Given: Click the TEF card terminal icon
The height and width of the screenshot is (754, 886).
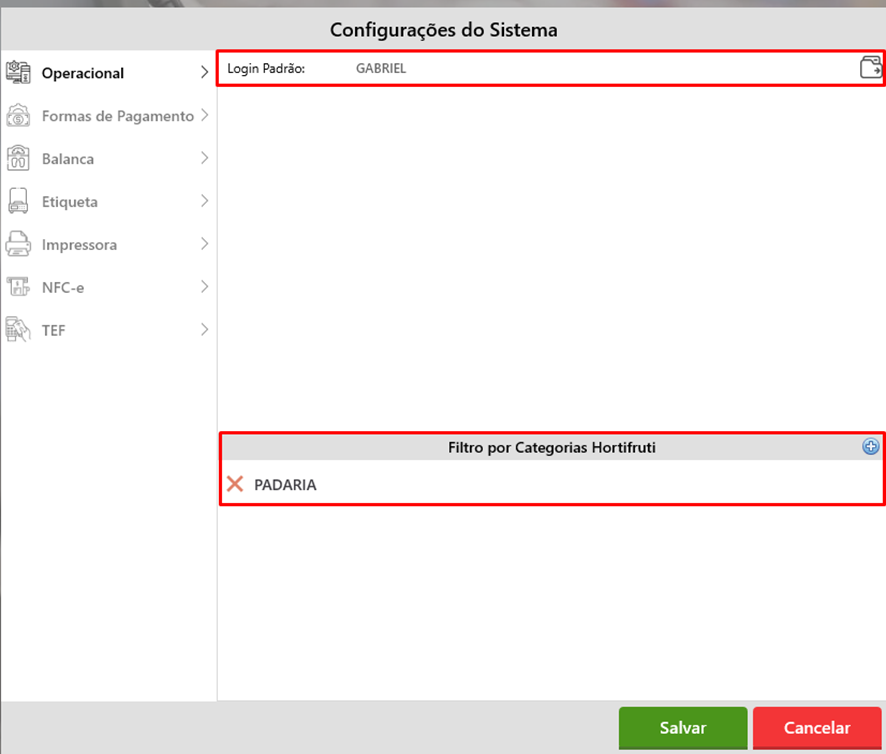Looking at the screenshot, I should pyautogui.click(x=19, y=330).
